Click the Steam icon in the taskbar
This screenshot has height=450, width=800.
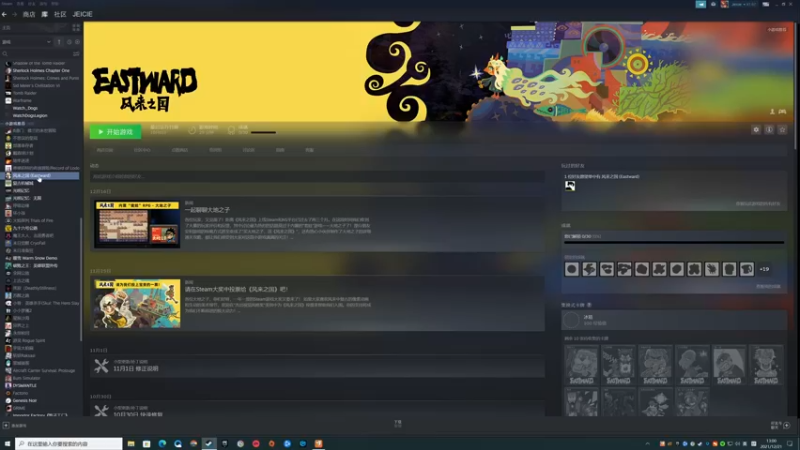209,444
